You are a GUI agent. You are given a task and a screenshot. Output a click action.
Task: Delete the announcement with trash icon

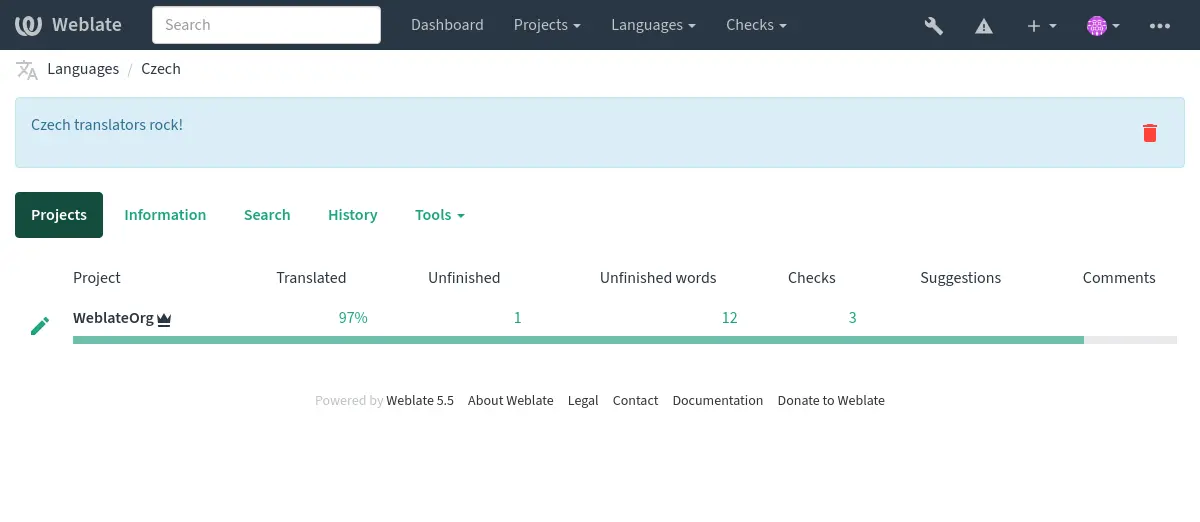[x=1150, y=132]
